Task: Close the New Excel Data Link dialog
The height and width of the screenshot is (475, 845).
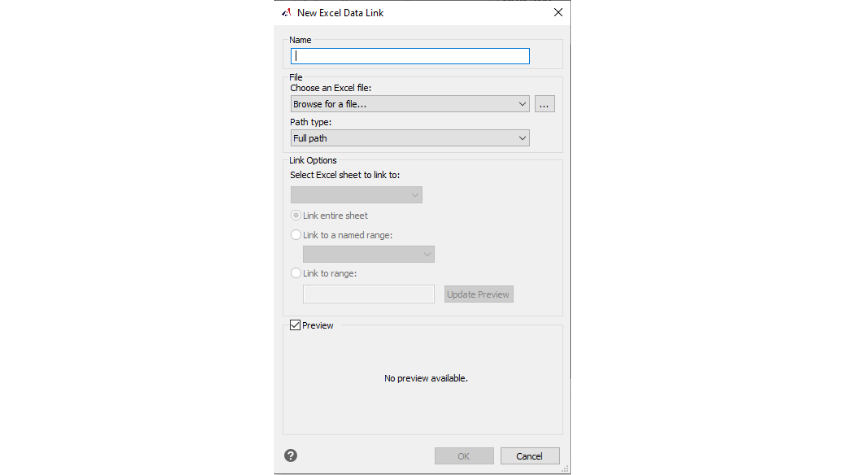Action: point(558,12)
